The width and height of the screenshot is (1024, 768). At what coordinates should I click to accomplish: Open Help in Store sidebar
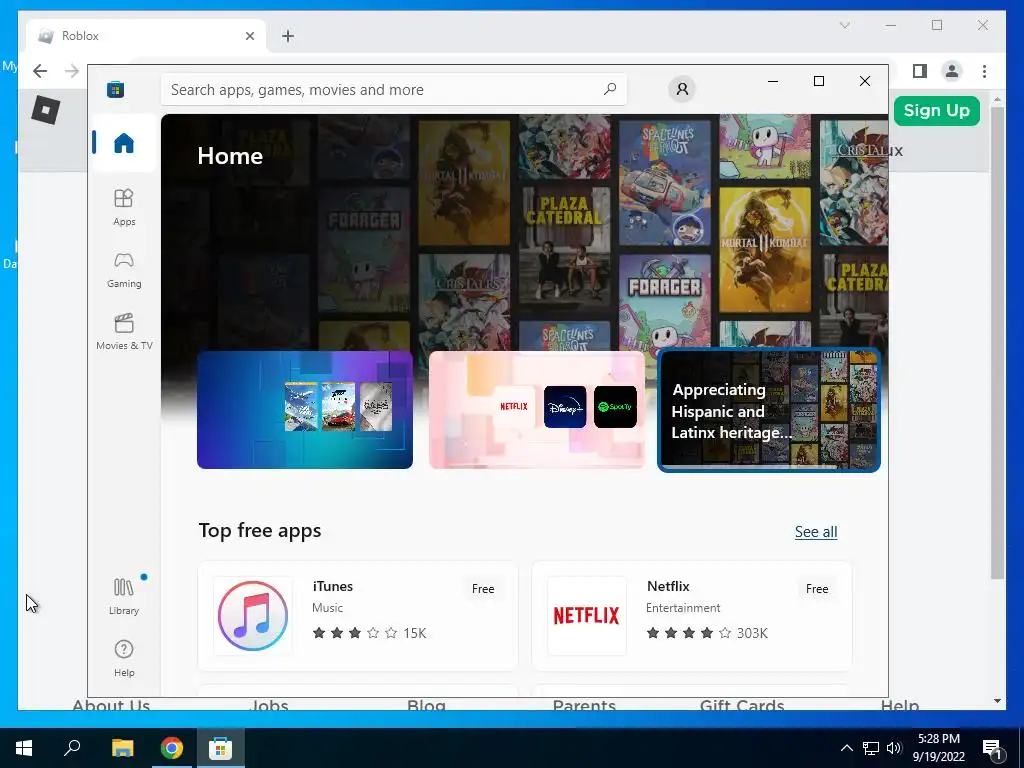pyautogui.click(x=123, y=658)
